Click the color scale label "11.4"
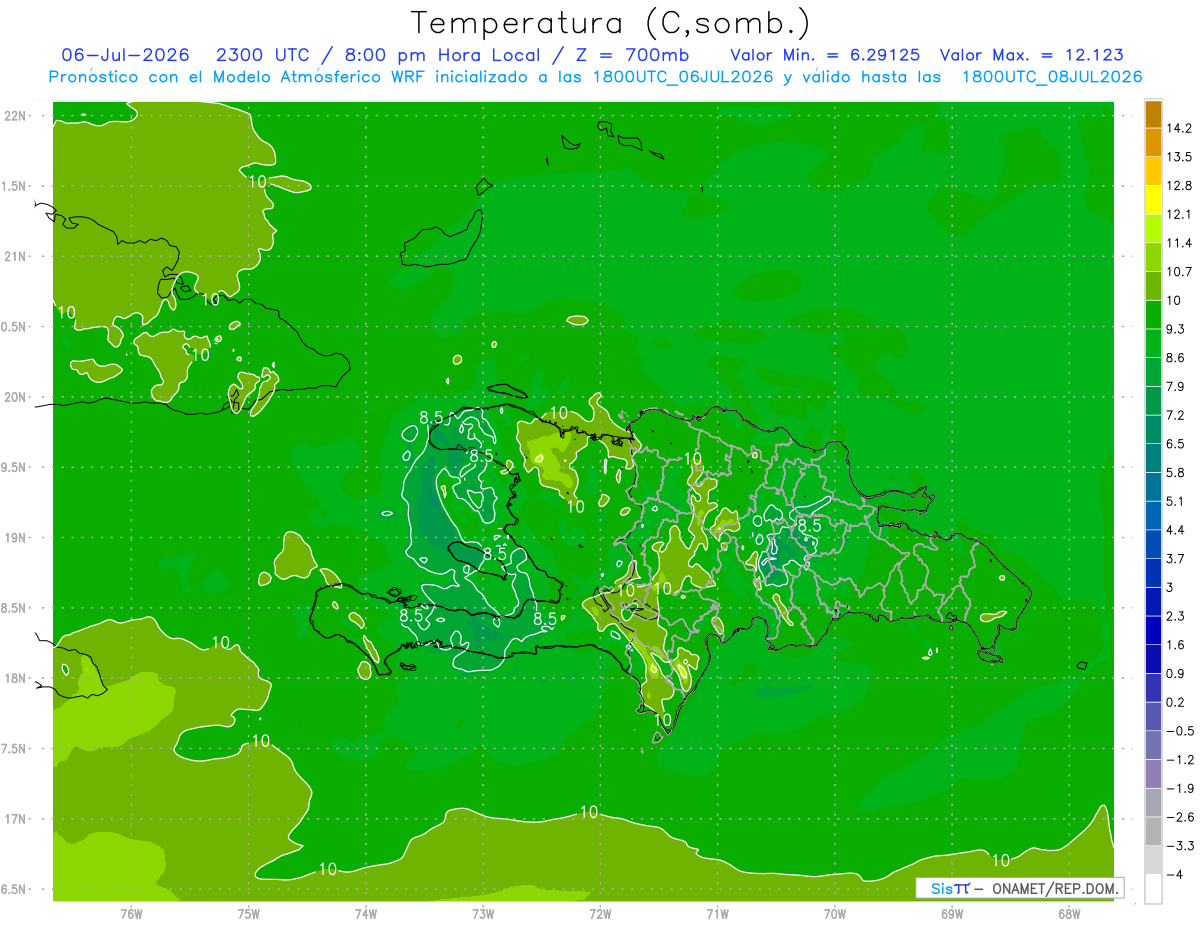Screen dimensions: 1200x927 [x=1181, y=243]
